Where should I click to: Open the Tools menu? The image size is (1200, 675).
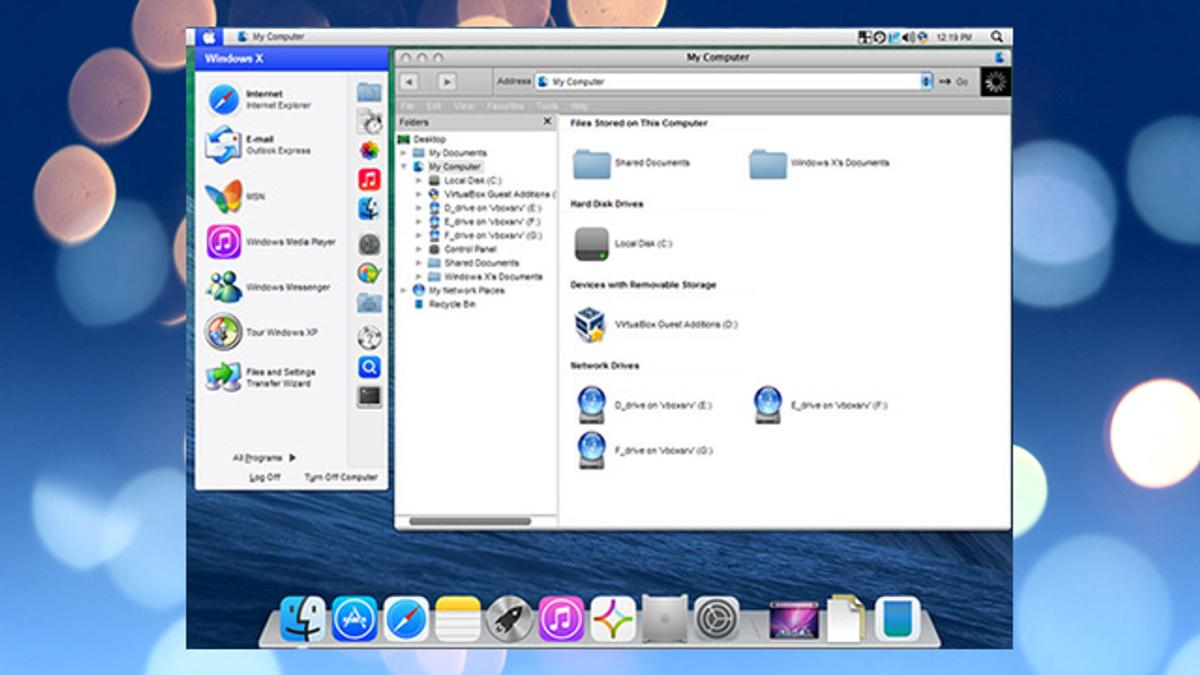pos(547,106)
